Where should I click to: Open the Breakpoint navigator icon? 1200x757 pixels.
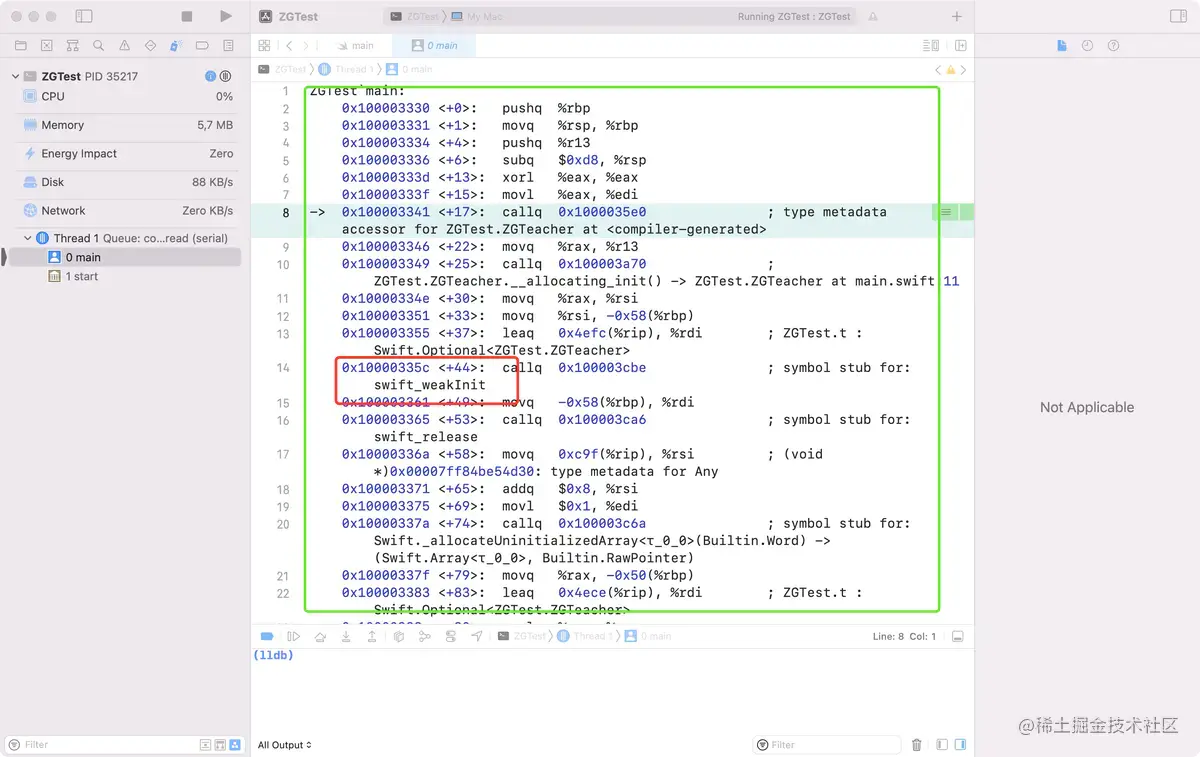202,46
